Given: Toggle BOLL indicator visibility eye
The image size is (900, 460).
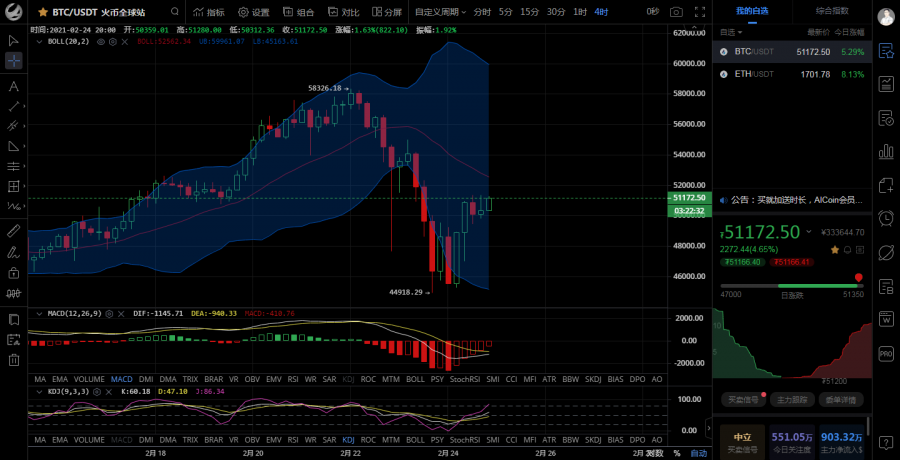Looking at the screenshot, I should click(x=100, y=41).
